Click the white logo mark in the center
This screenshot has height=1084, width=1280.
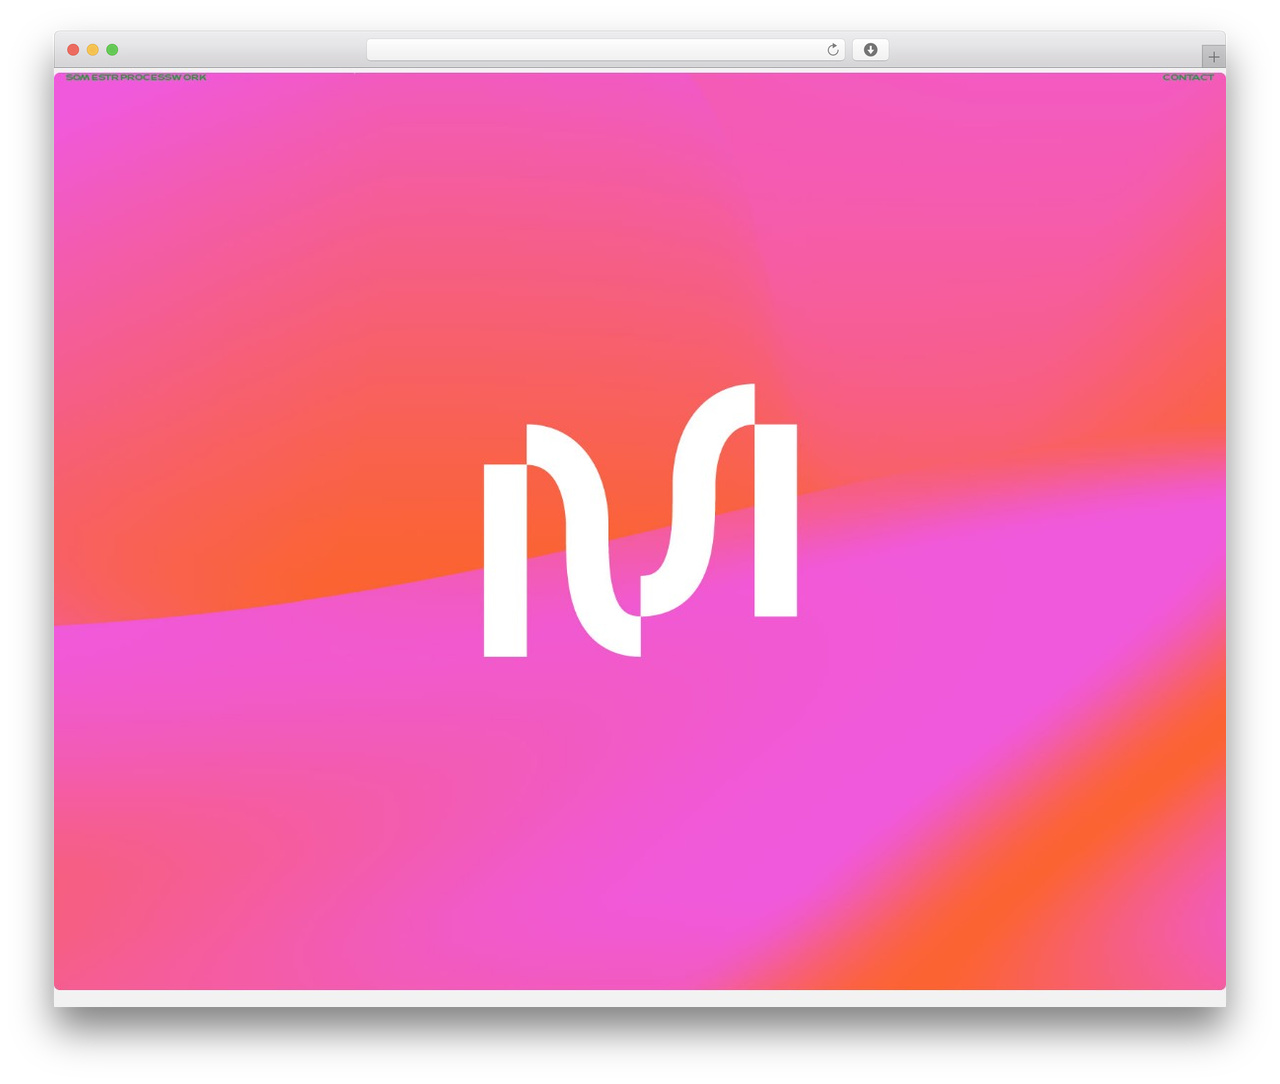click(x=640, y=520)
